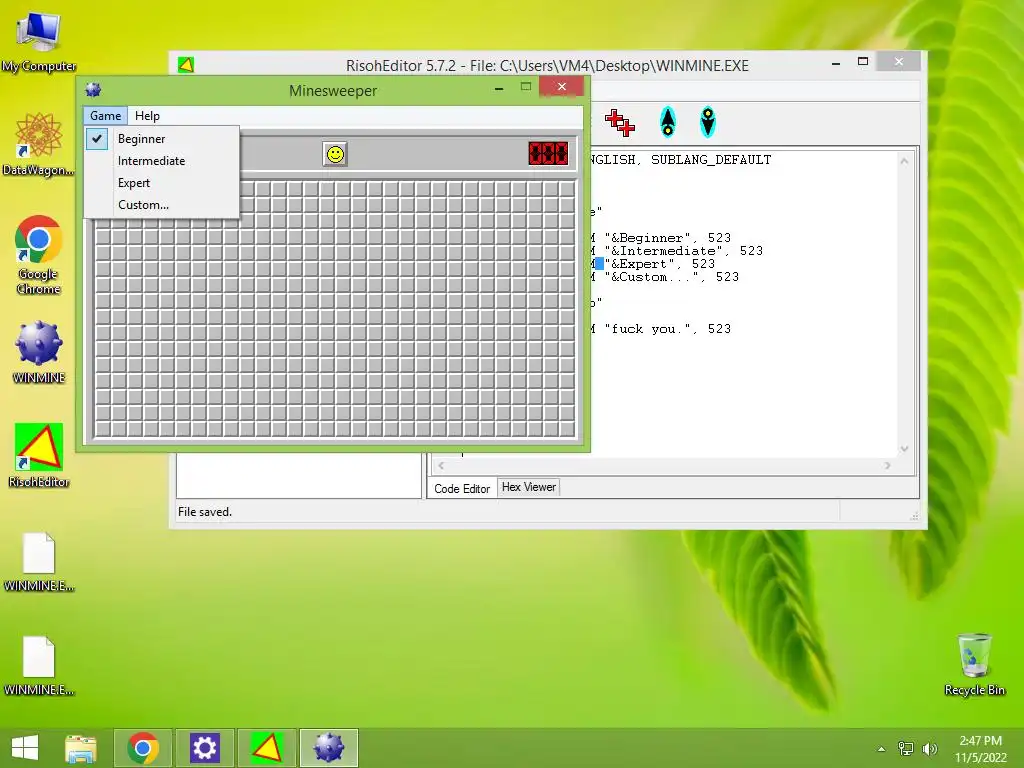The width and height of the screenshot is (1024, 768).
Task: Open the Help menu in Minesweeper
Action: pos(147,116)
